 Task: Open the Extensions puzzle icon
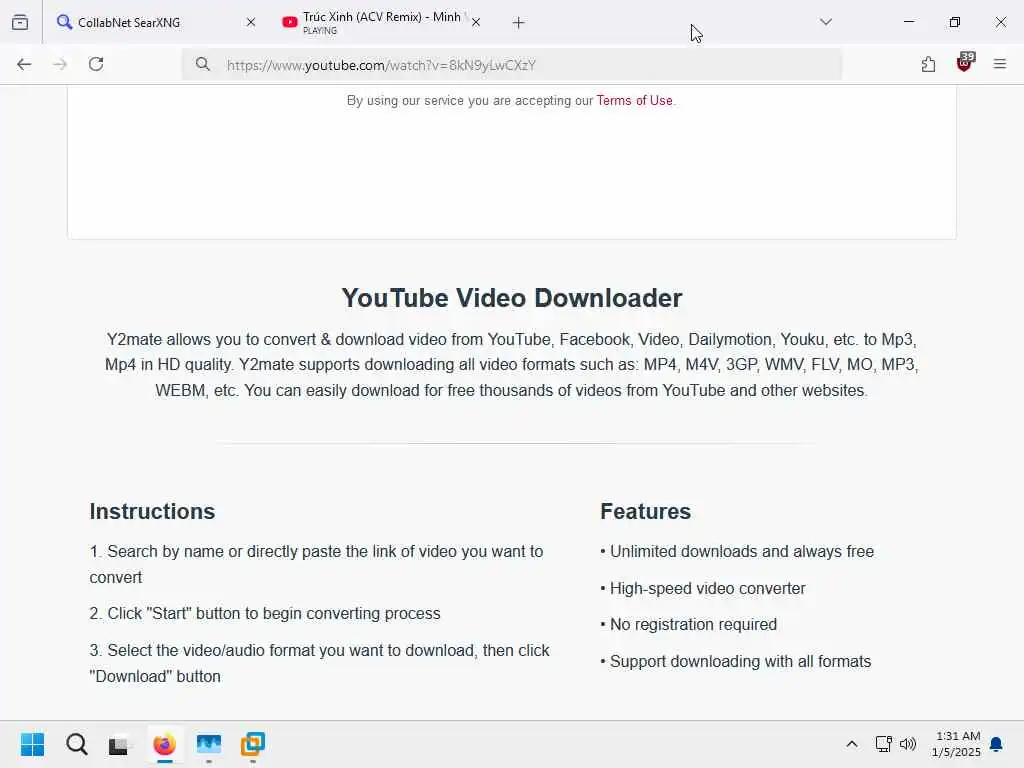coord(928,64)
